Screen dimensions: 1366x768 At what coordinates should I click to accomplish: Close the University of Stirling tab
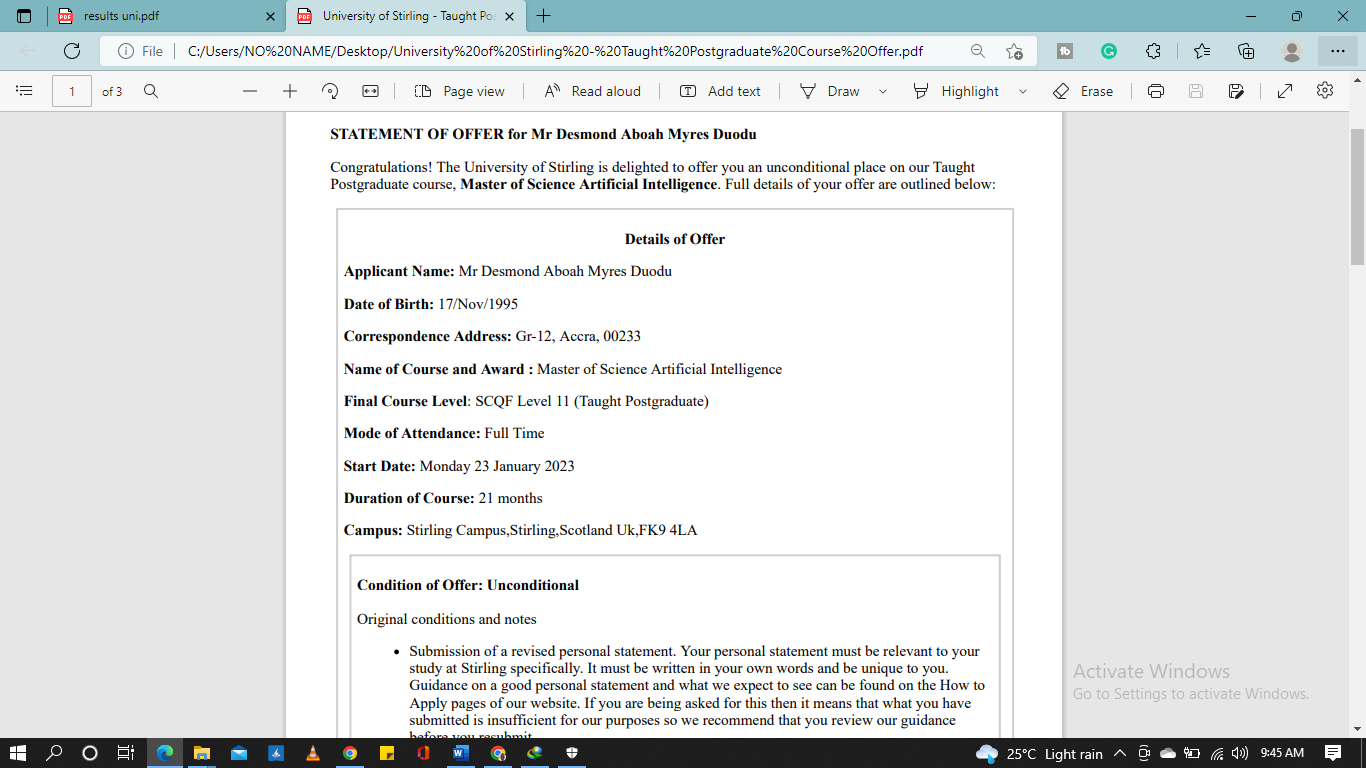[510, 16]
